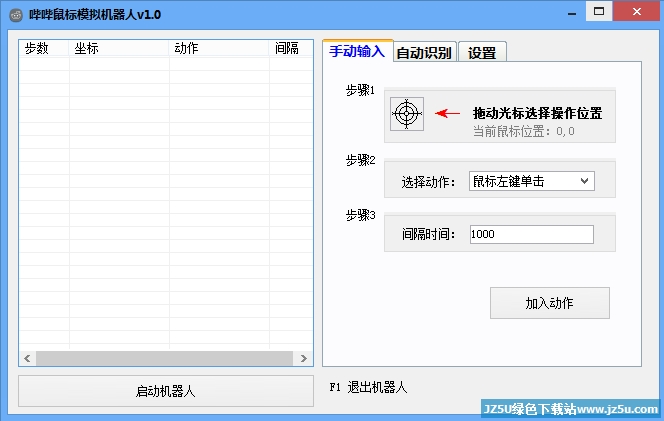Close the 哔哔鼠标模拟机器人 window

point(636,11)
